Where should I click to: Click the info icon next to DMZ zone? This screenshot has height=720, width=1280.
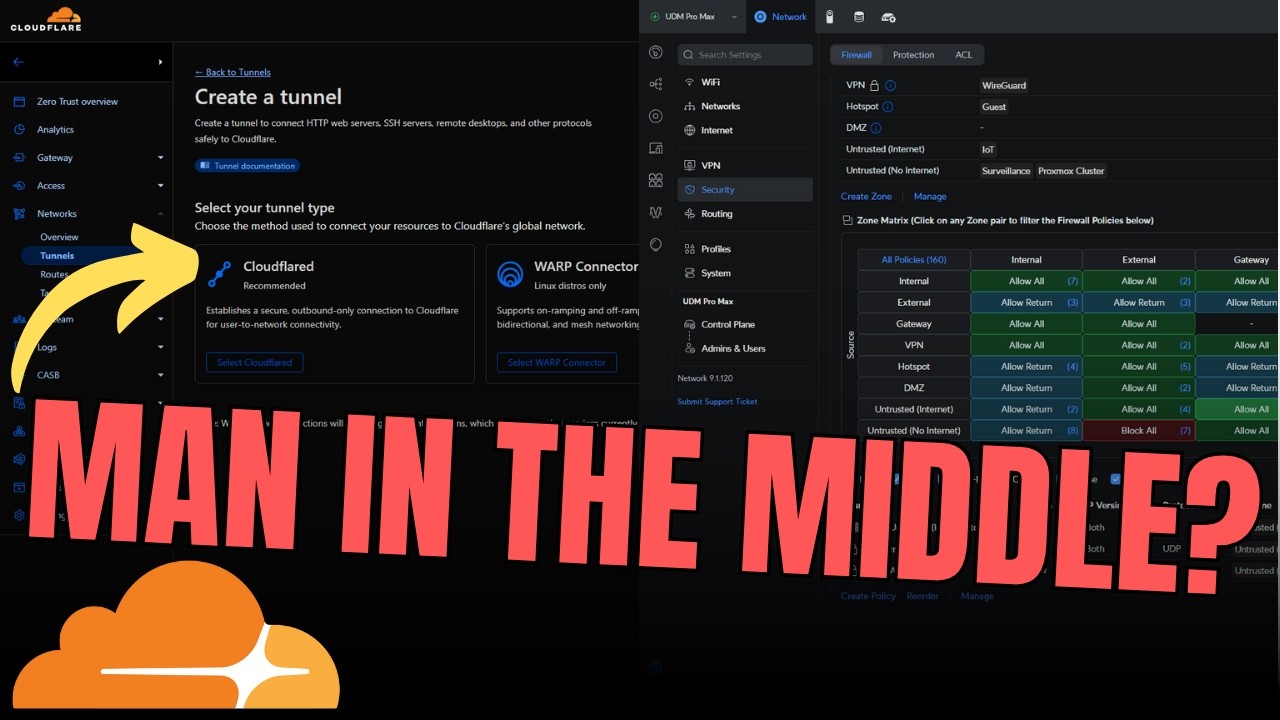(x=875, y=128)
